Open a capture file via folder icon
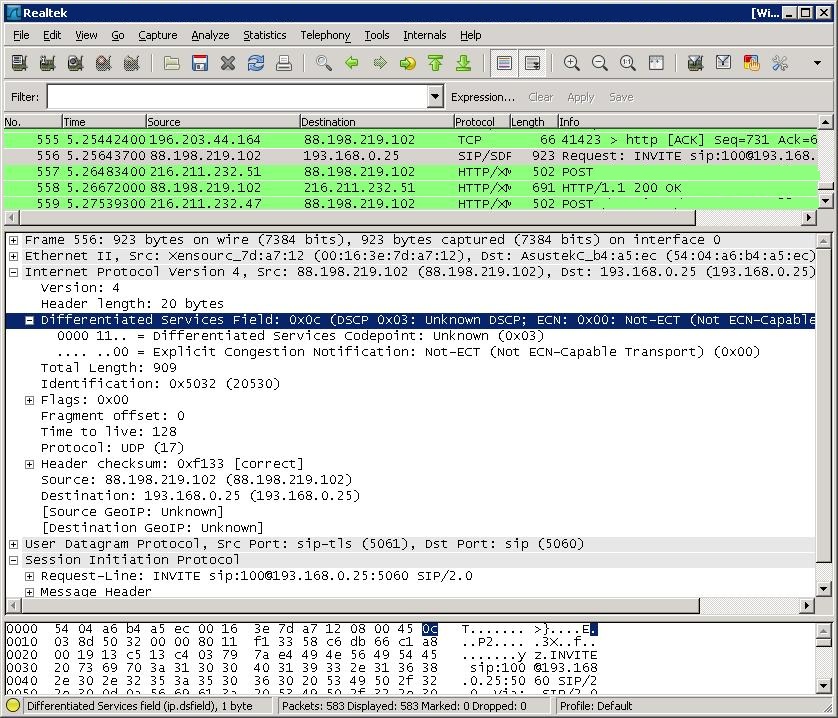Screen dimensions: 838x718 (x=172, y=63)
